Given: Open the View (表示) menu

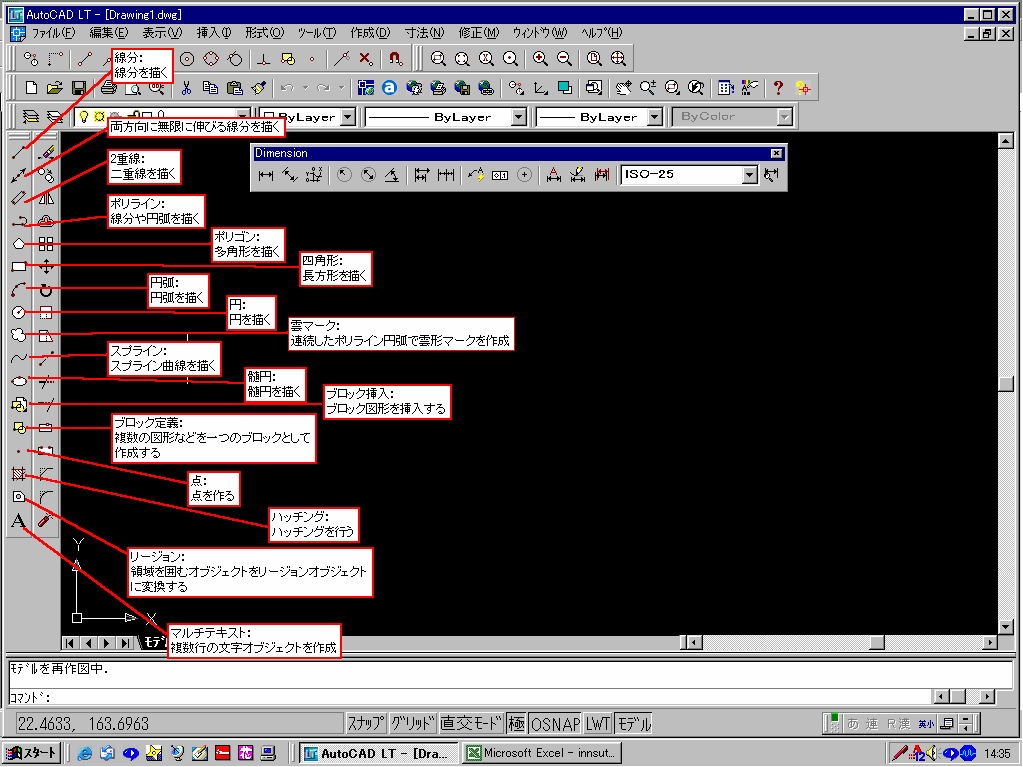Looking at the screenshot, I should click(x=162, y=33).
